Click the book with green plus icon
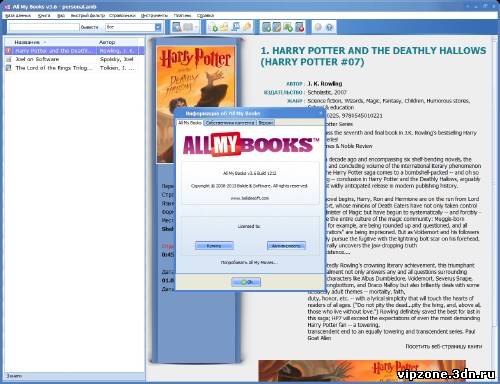 coord(266,27)
